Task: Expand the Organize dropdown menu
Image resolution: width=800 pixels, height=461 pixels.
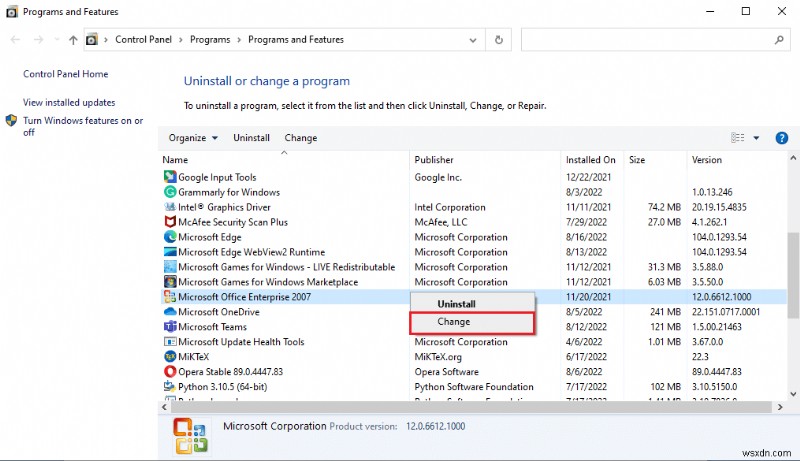Action: pos(193,138)
